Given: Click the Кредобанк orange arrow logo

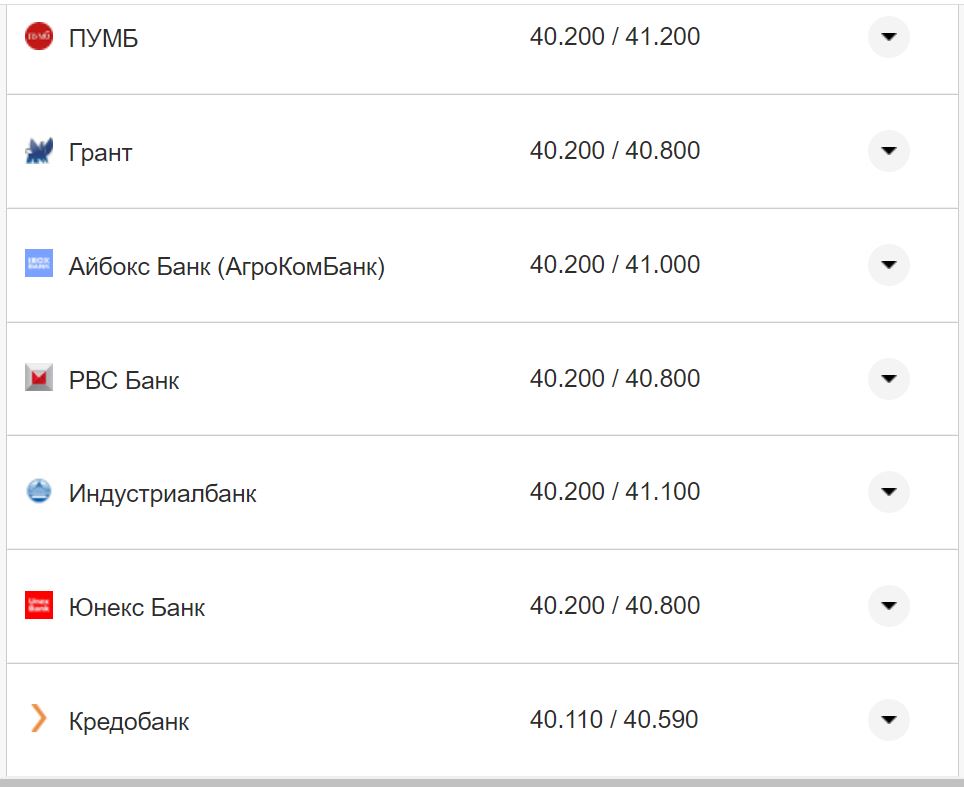Looking at the screenshot, I should [x=38, y=719].
